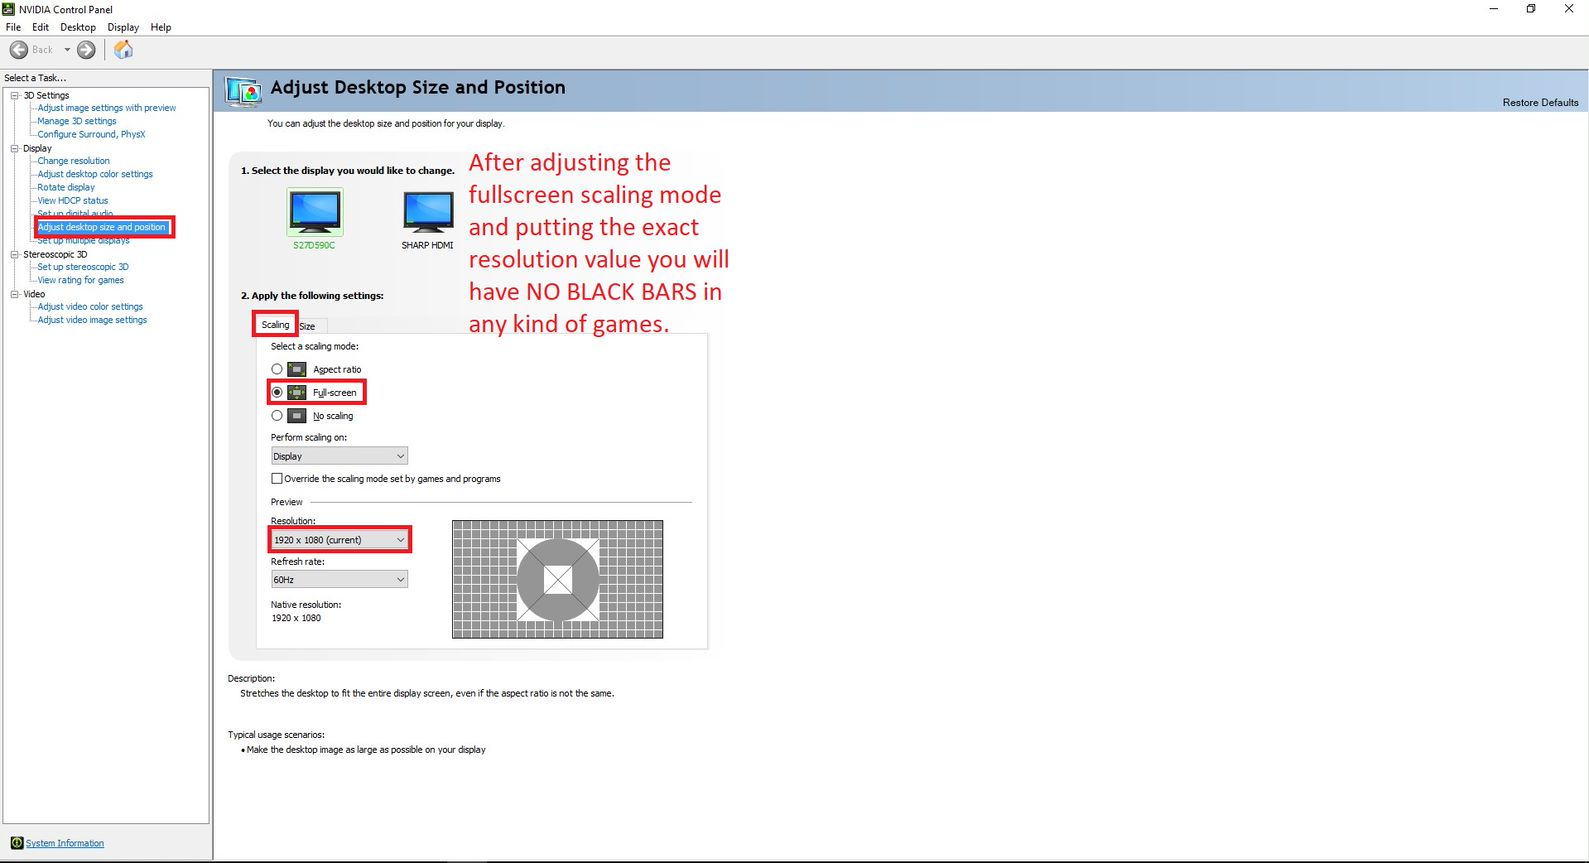Open Adjust video color settings
This screenshot has height=863, width=1589.
pyautogui.click(x=90, y=307)
